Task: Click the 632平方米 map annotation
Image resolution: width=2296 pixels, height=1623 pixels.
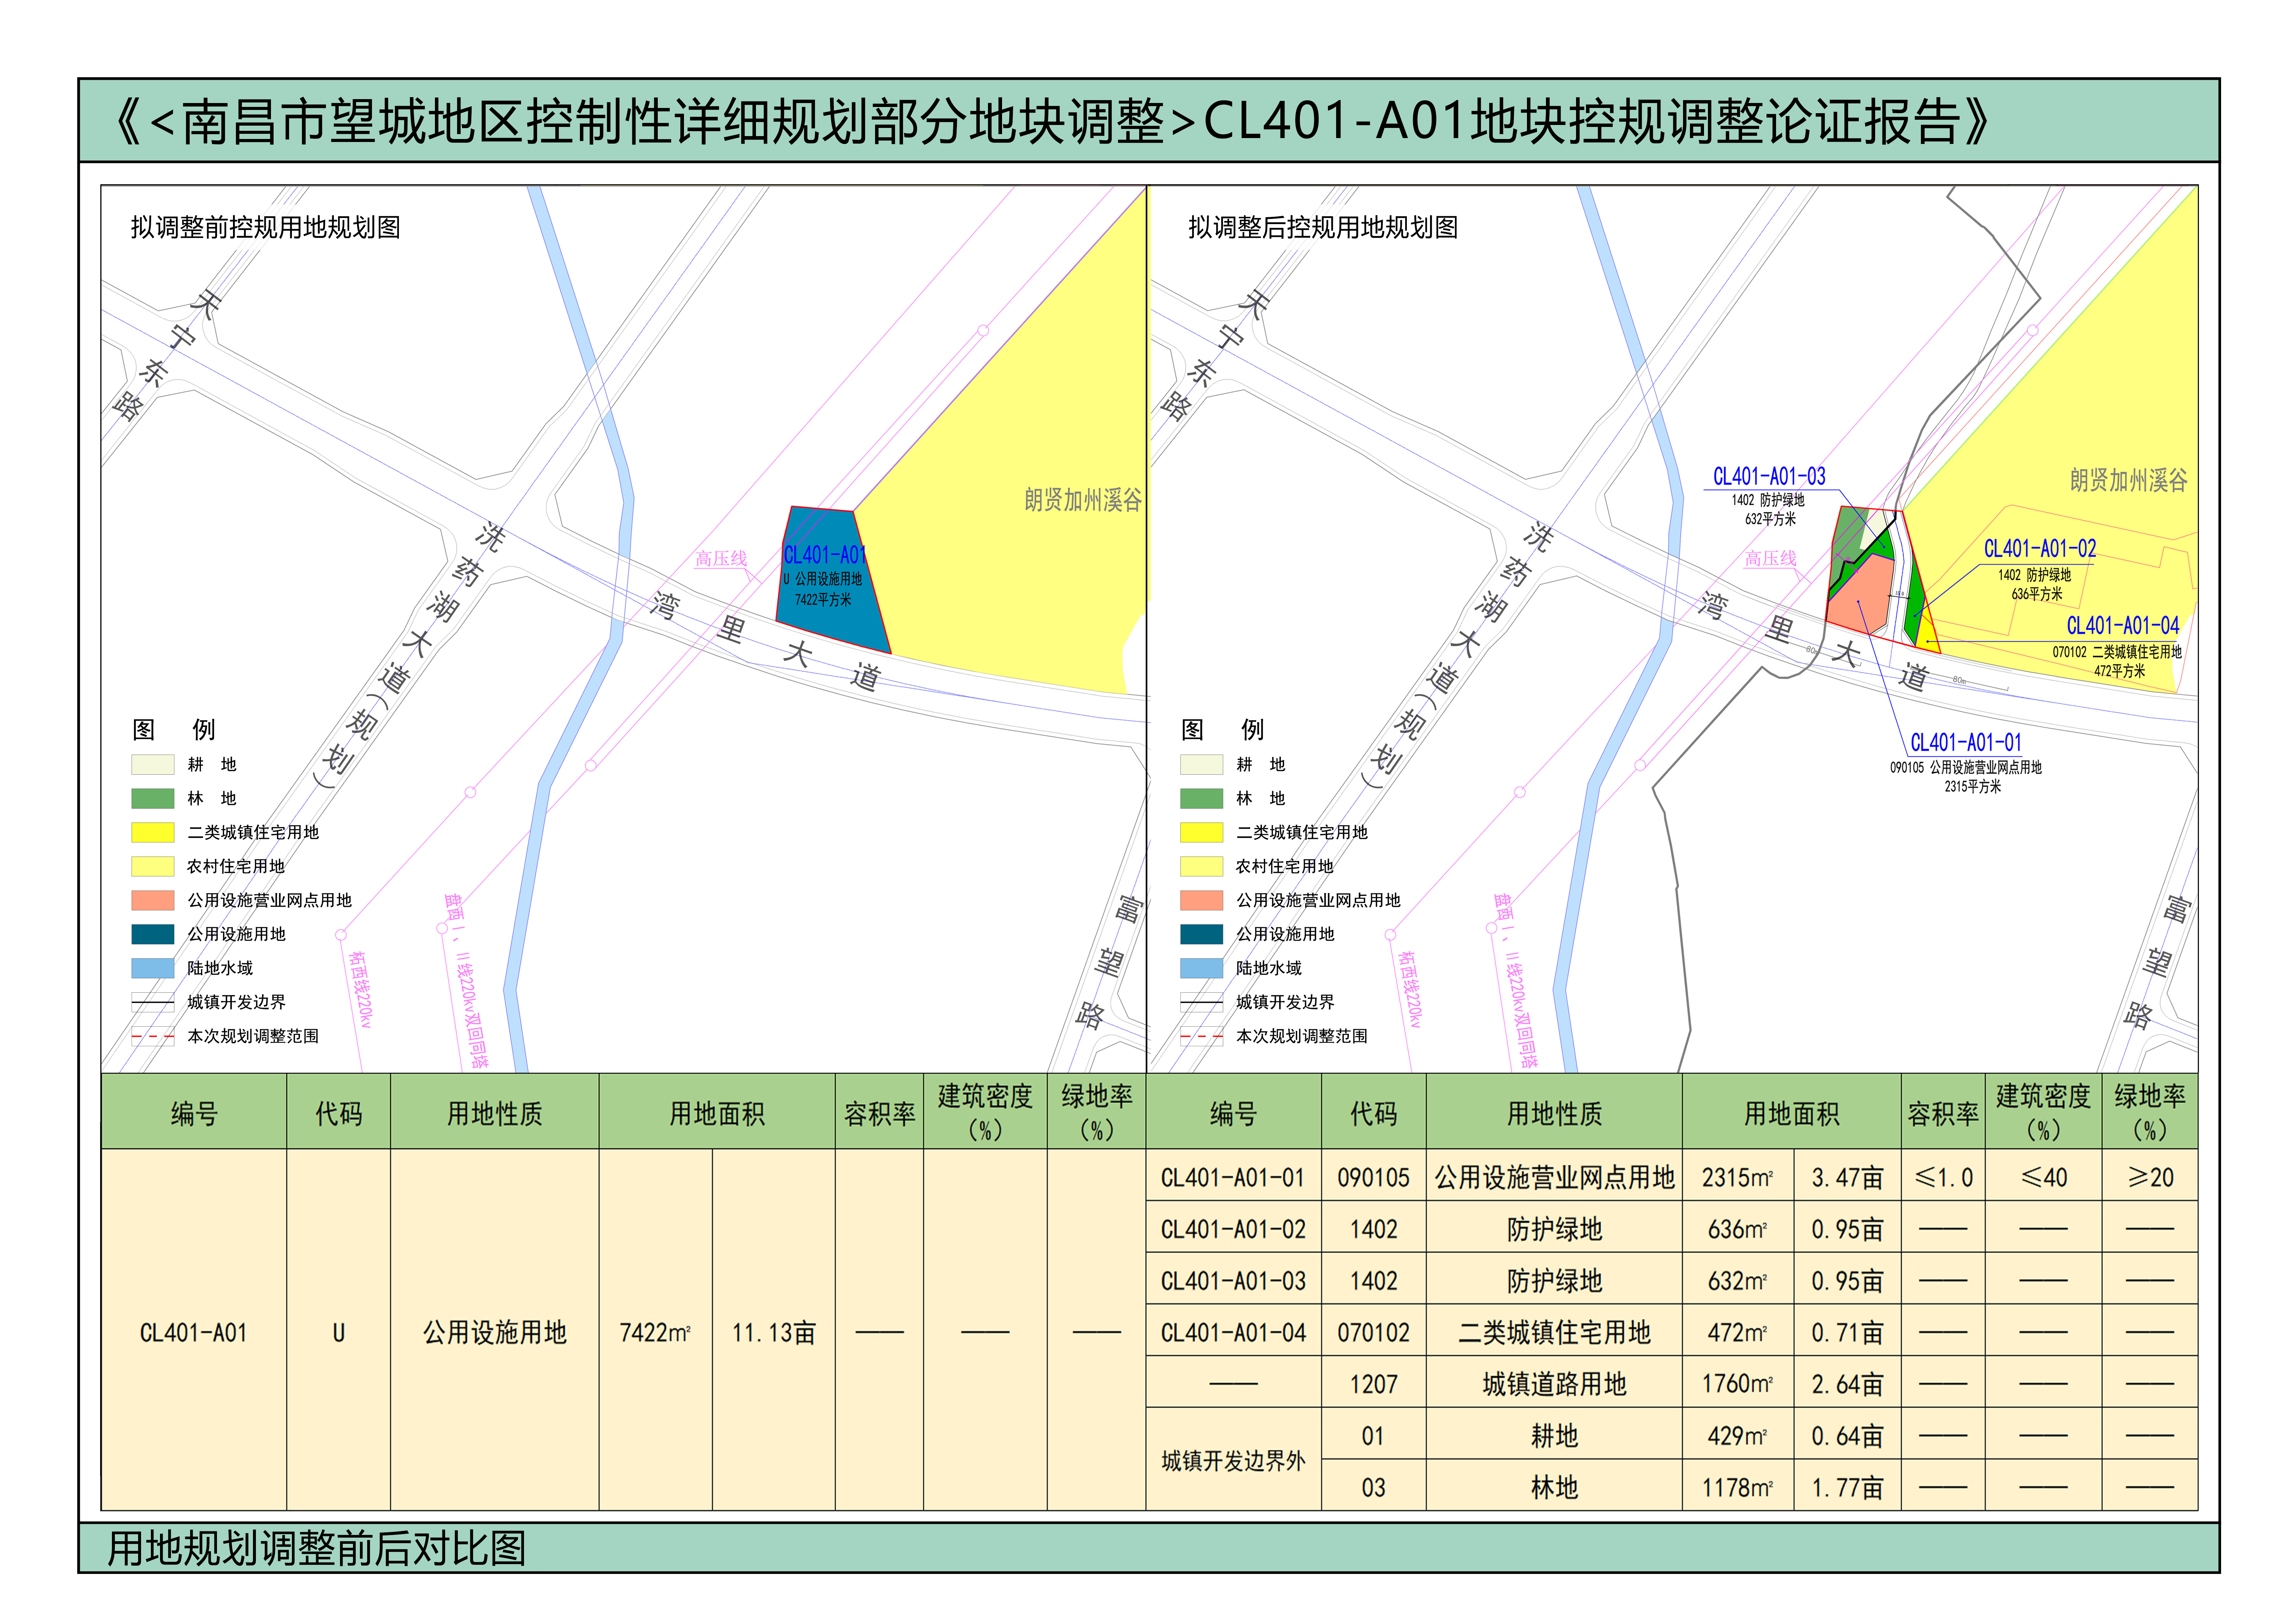Action: [1770, 519]
